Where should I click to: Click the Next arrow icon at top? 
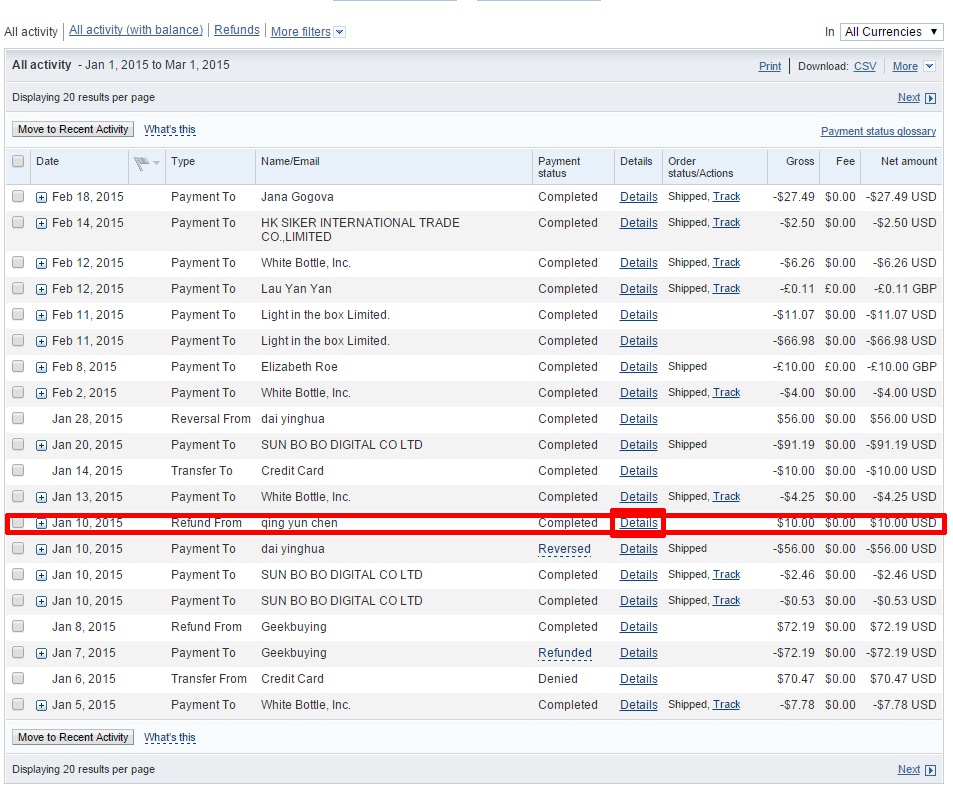[x=931, y=98]
